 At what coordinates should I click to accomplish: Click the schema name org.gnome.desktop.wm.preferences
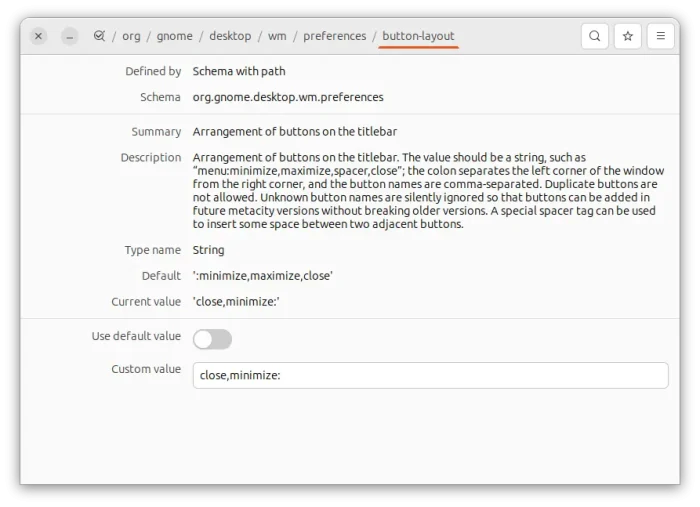[x=288, y=97]
